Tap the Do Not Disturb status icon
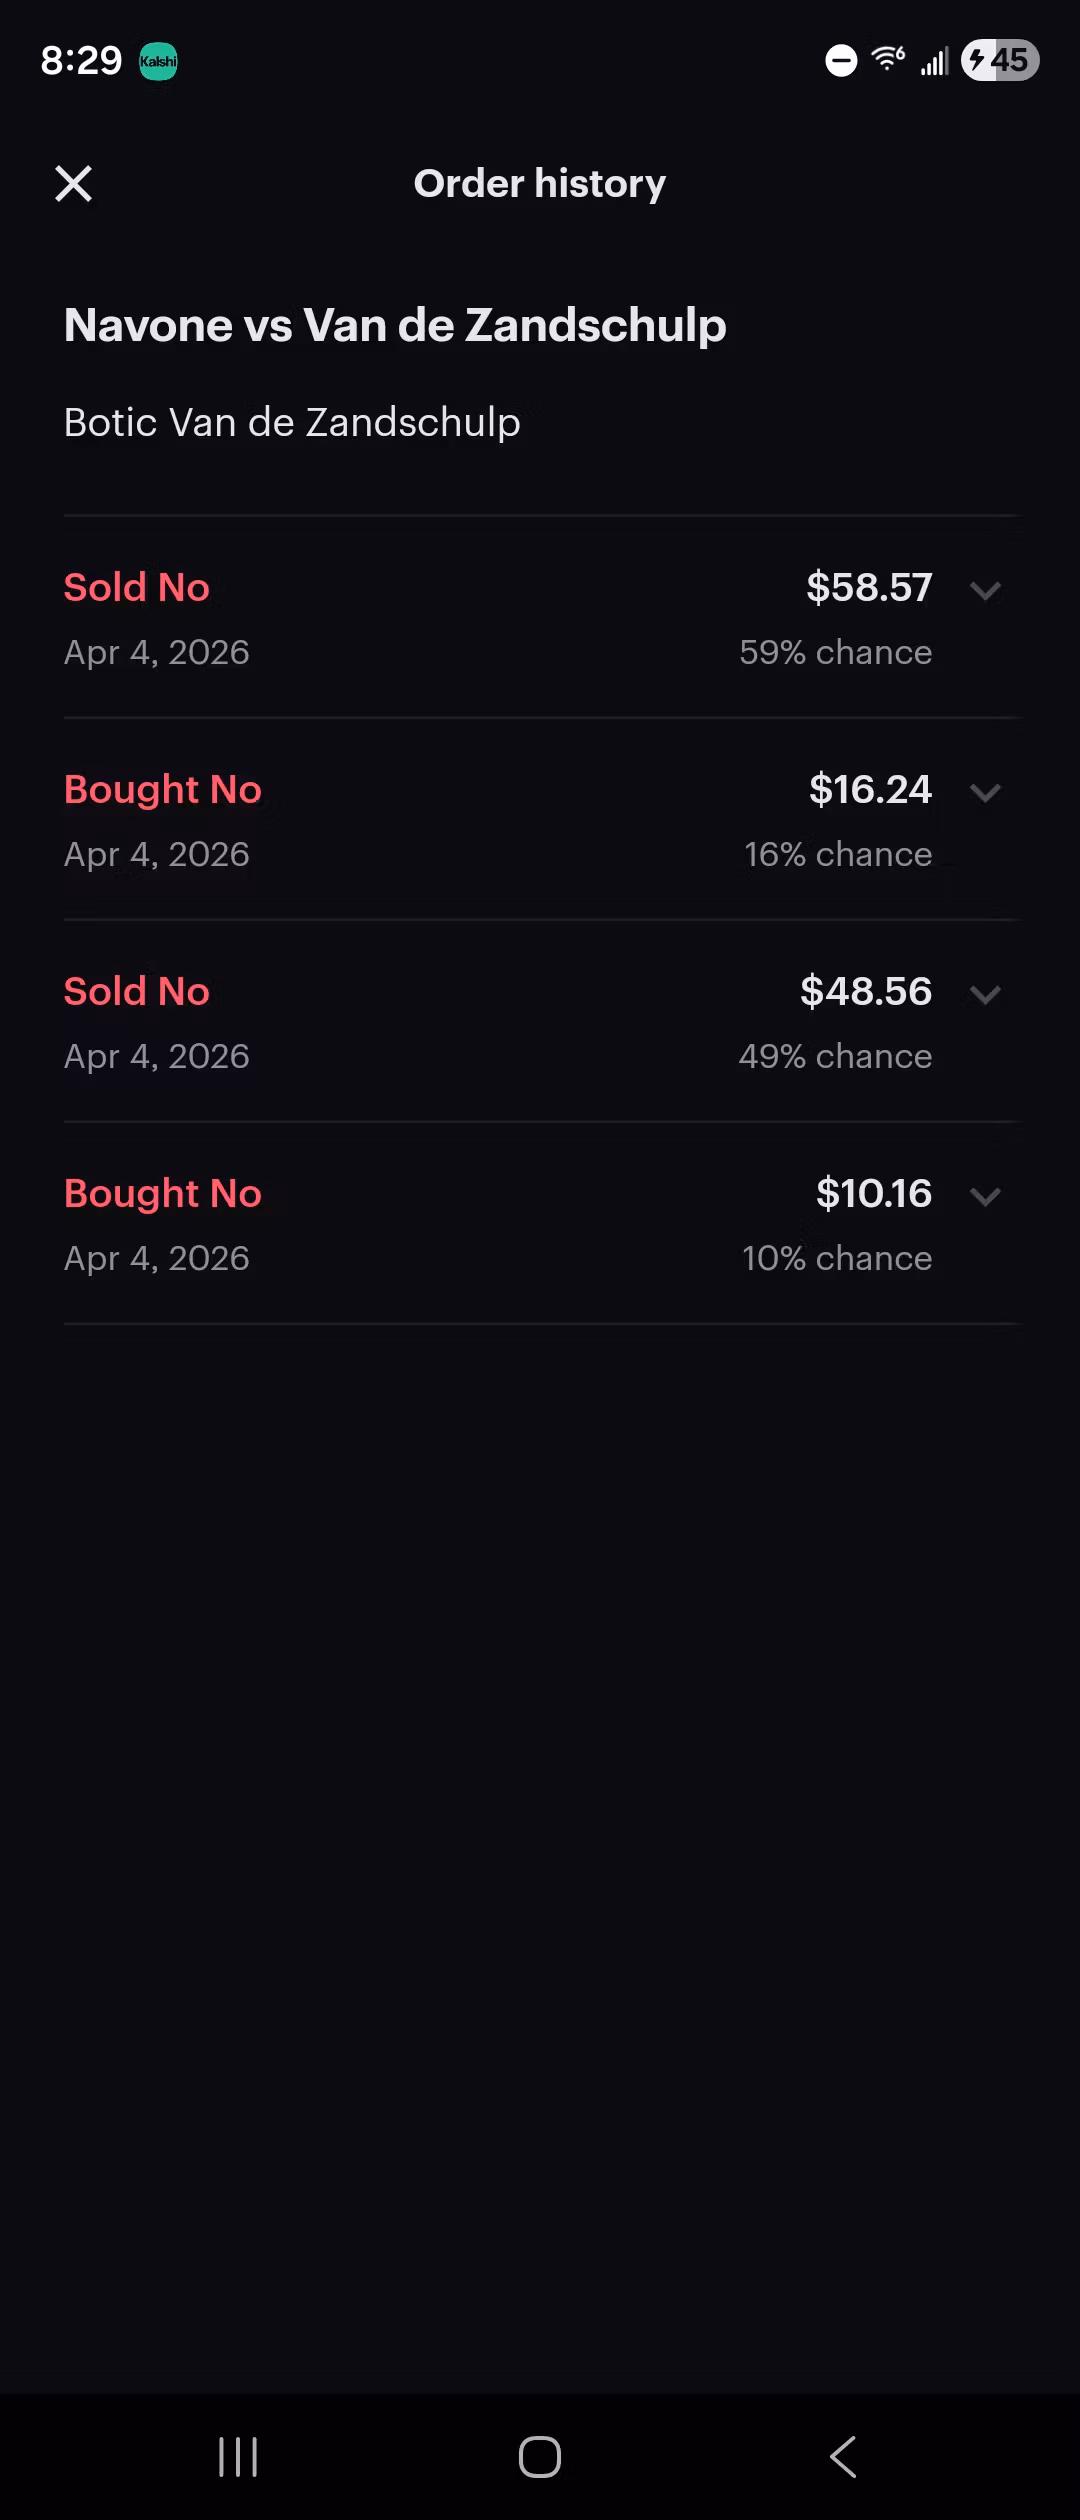The height and width of the screenshot is (2520, 1080). 841,61
